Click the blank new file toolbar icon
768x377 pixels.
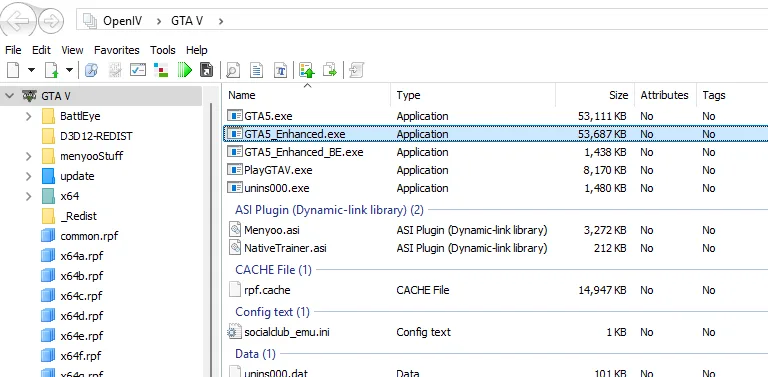pos(13,71)
